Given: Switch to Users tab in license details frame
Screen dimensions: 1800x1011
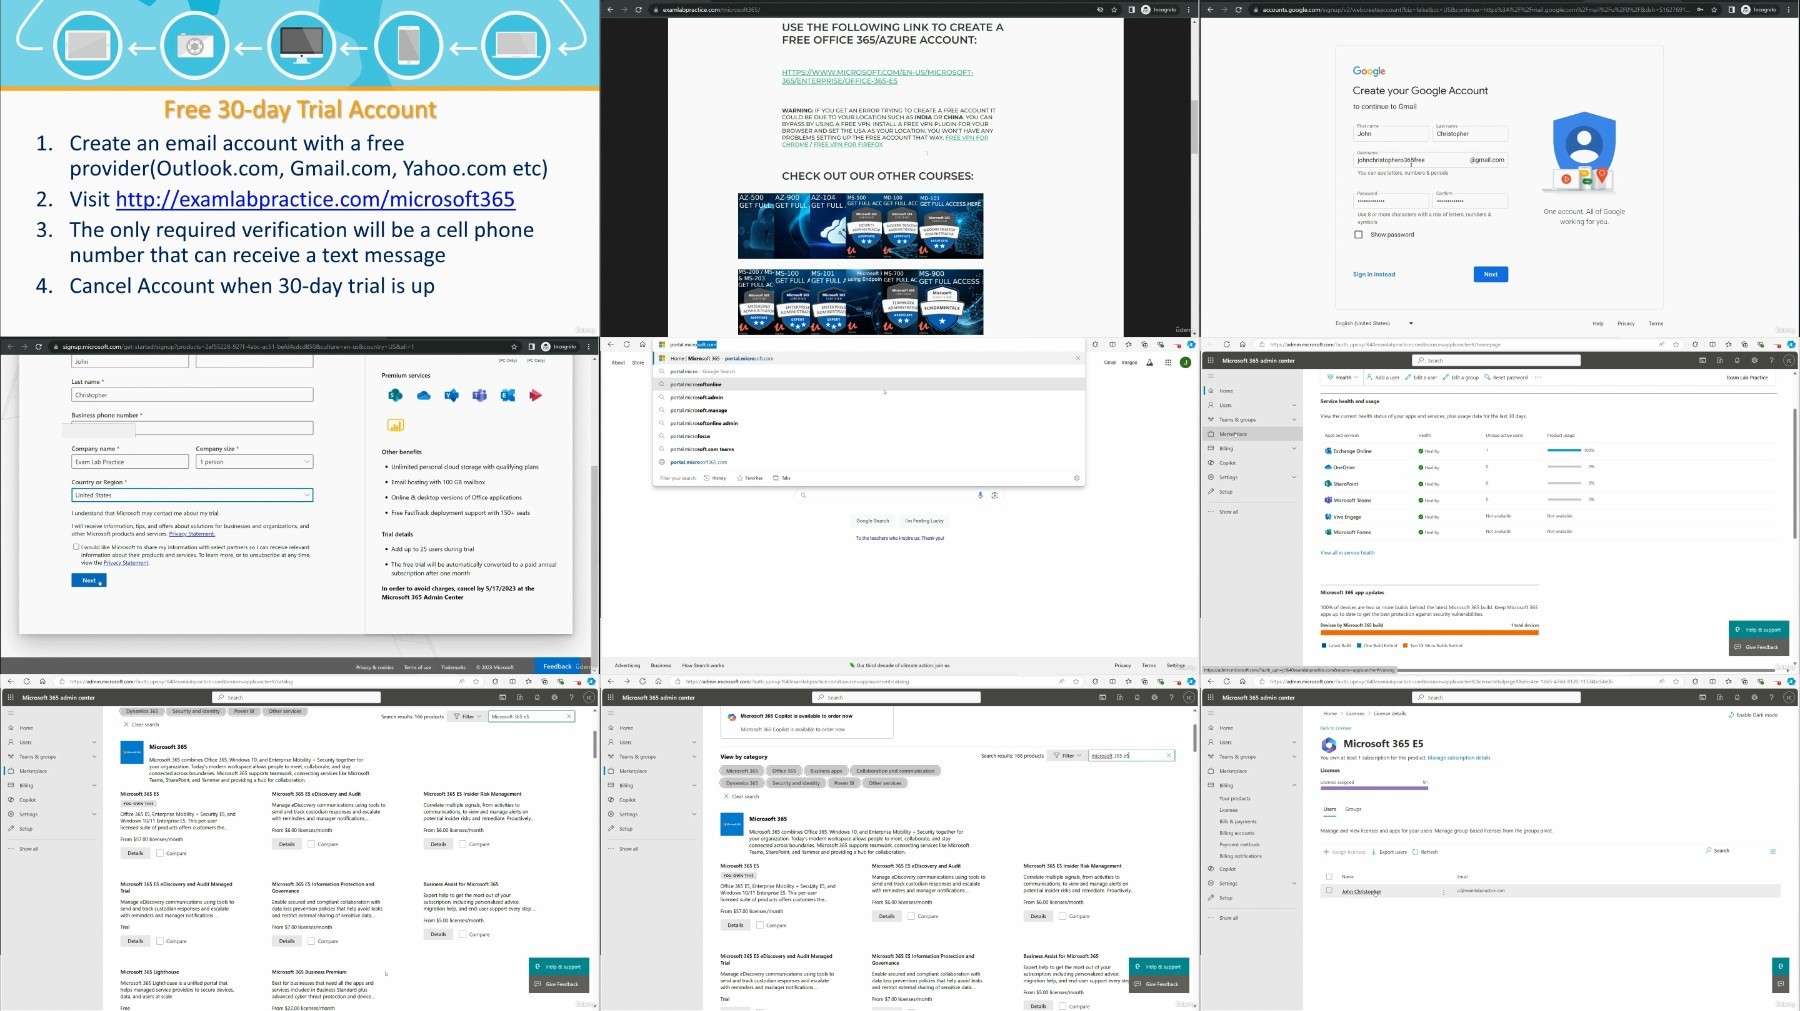Looking at the screenshot, I should click(x=1329, y=809).
